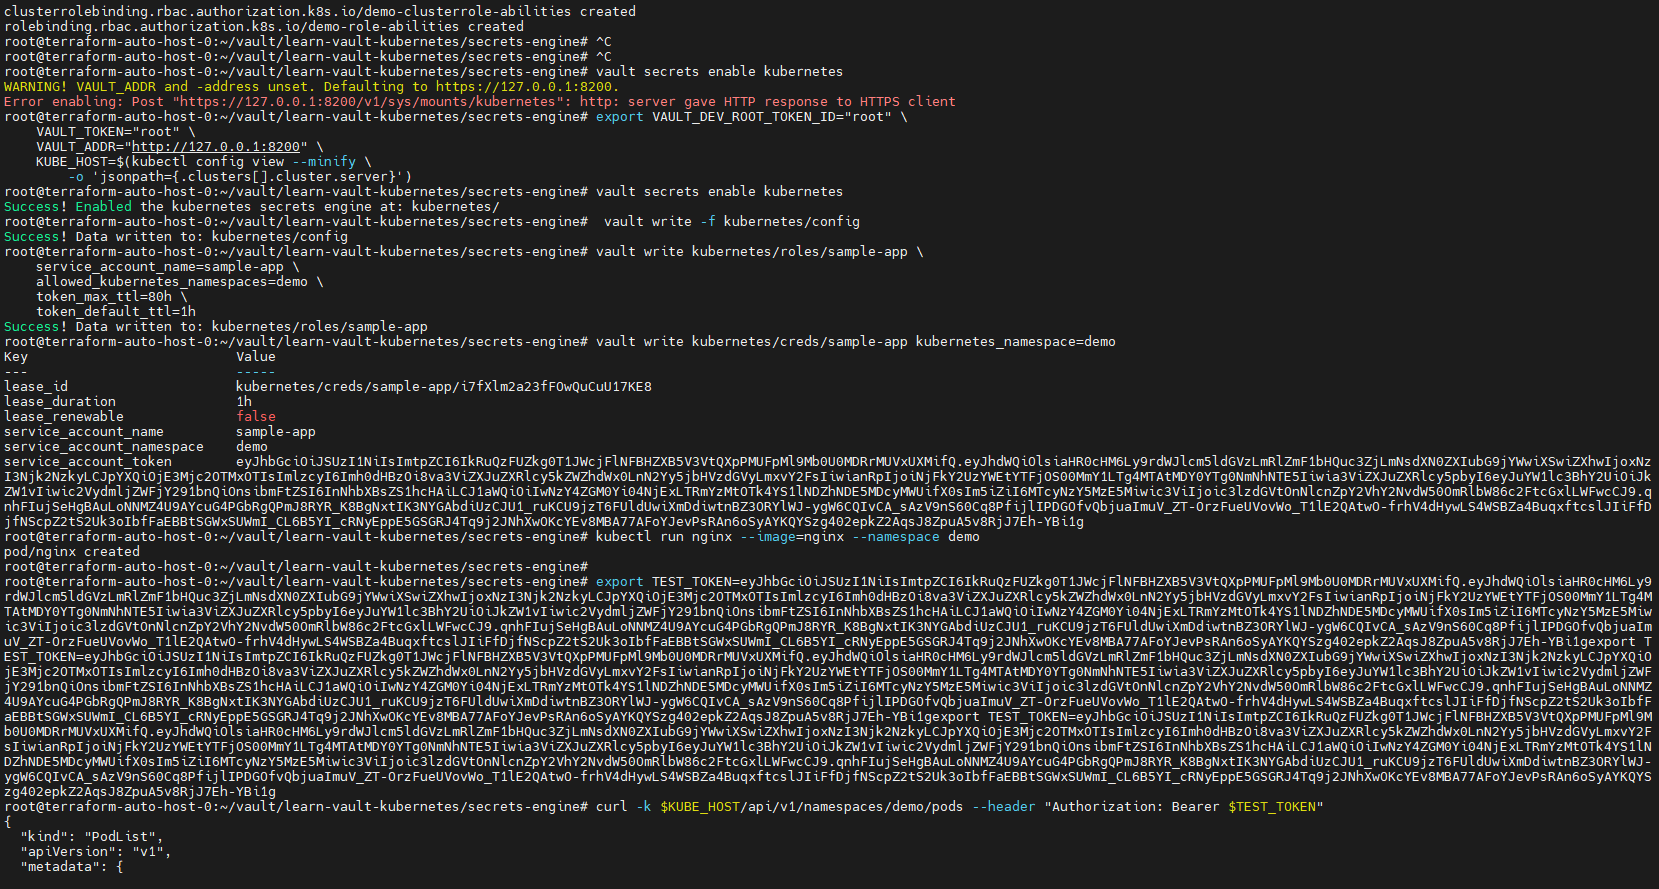
Task: Click the 'token_default_ttl=1h' parameter
Action: point(116,311)
